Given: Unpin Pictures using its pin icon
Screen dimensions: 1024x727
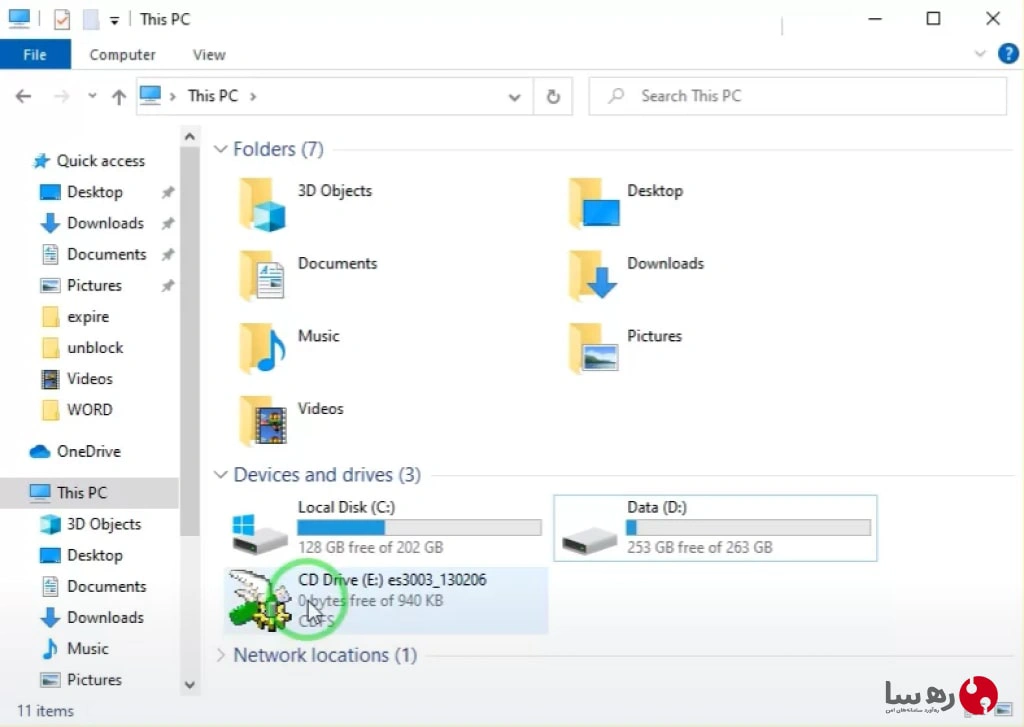Looking at the screenshot, I should point(168,285).
